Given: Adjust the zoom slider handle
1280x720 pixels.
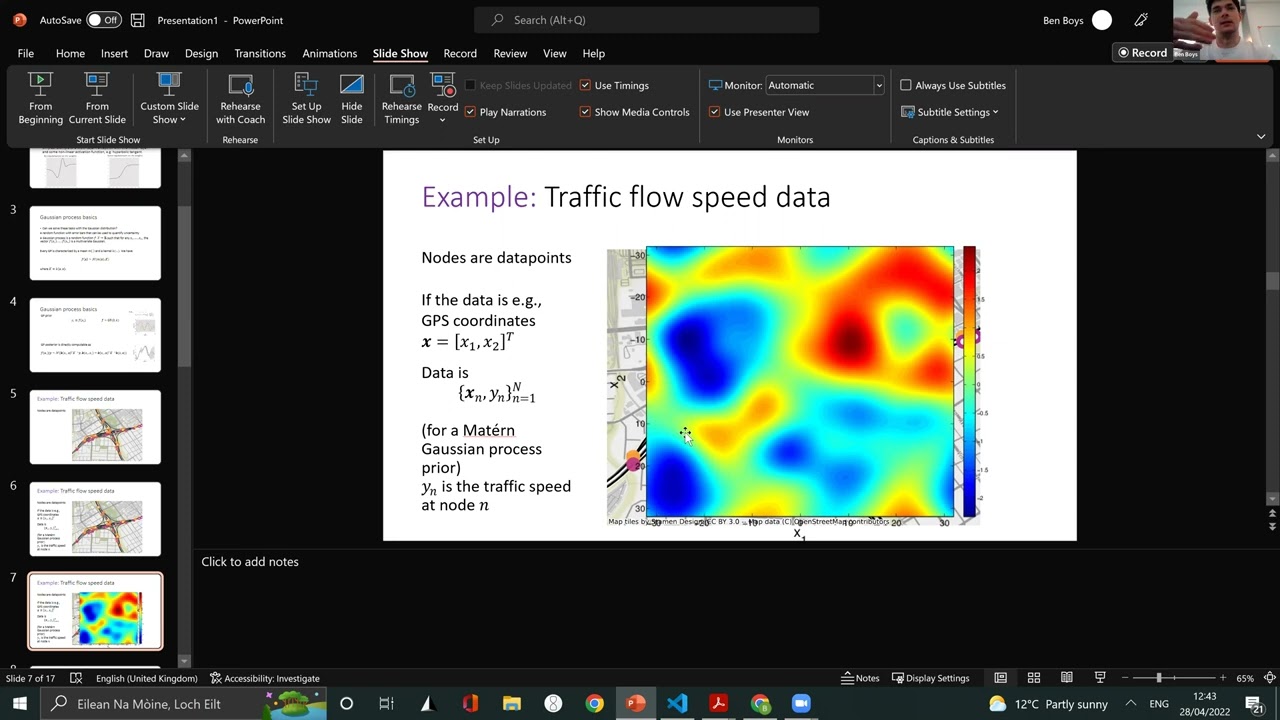Looking at the screenshot, I should (1159, 678).
